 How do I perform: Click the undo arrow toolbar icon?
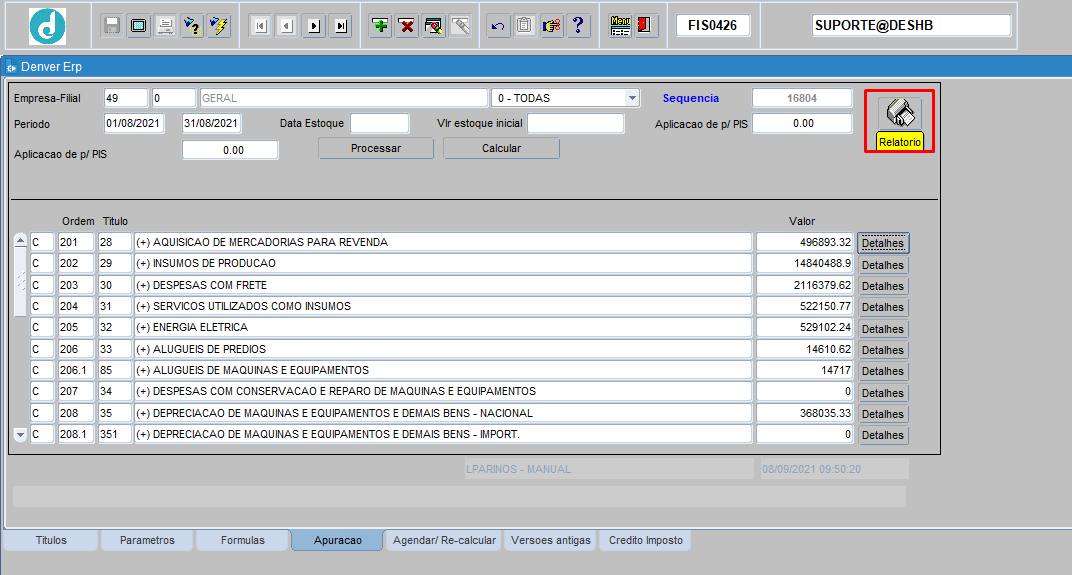click(498, 26)
